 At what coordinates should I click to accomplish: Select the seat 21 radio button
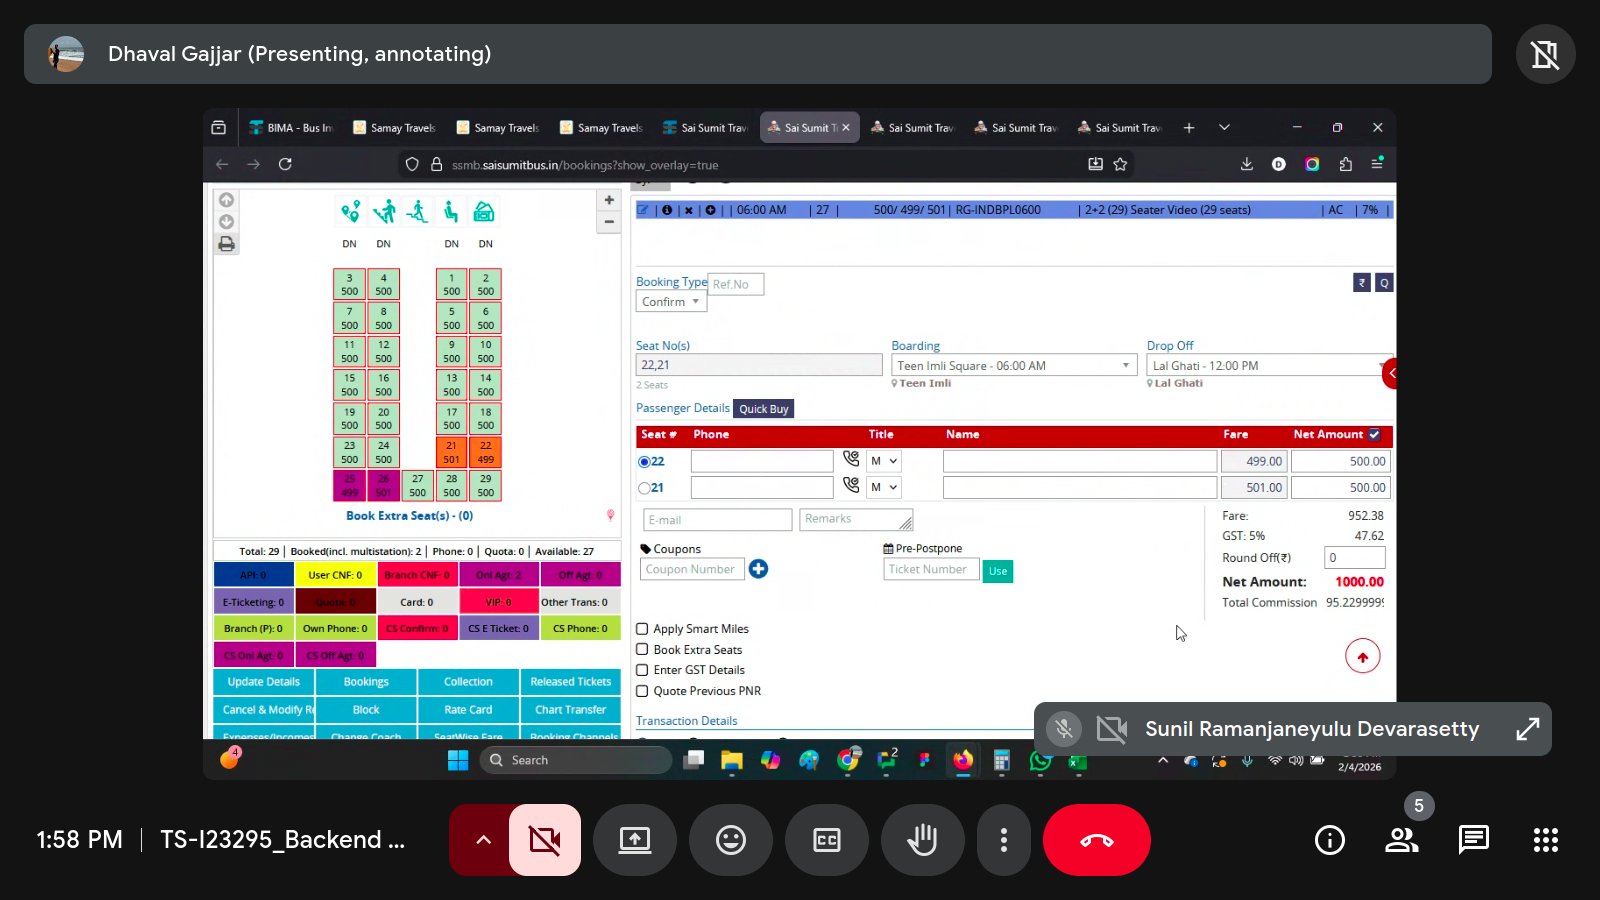[x=644, y=488]
